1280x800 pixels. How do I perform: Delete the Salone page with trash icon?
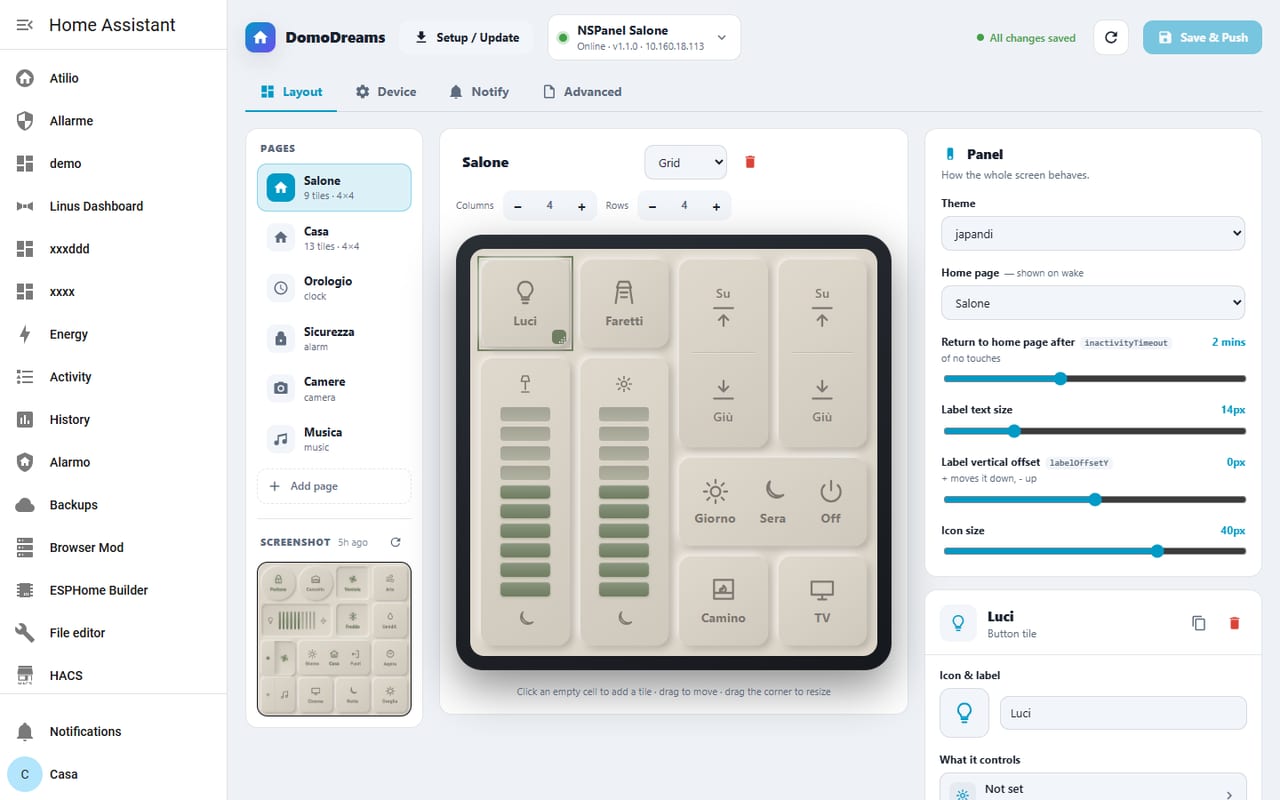coord(750,162)
